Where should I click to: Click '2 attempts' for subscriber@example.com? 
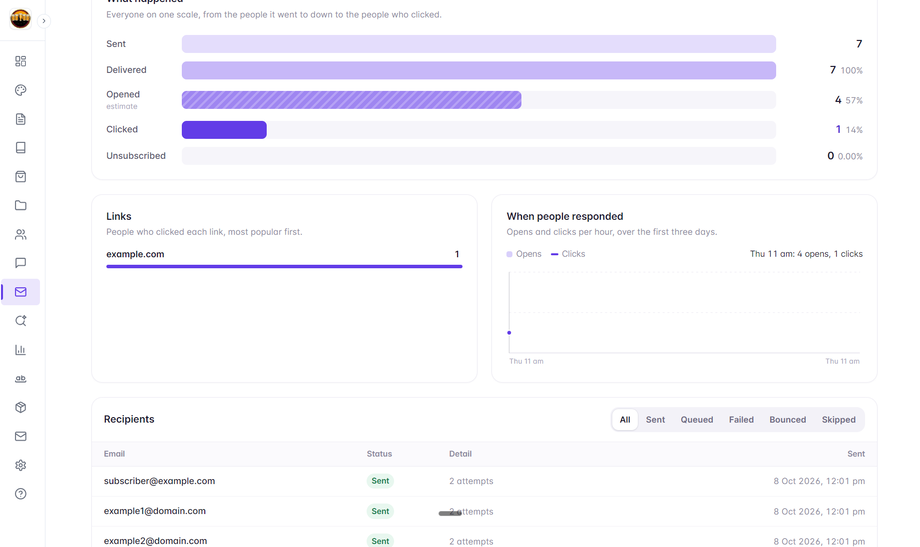tap(471, 481)
